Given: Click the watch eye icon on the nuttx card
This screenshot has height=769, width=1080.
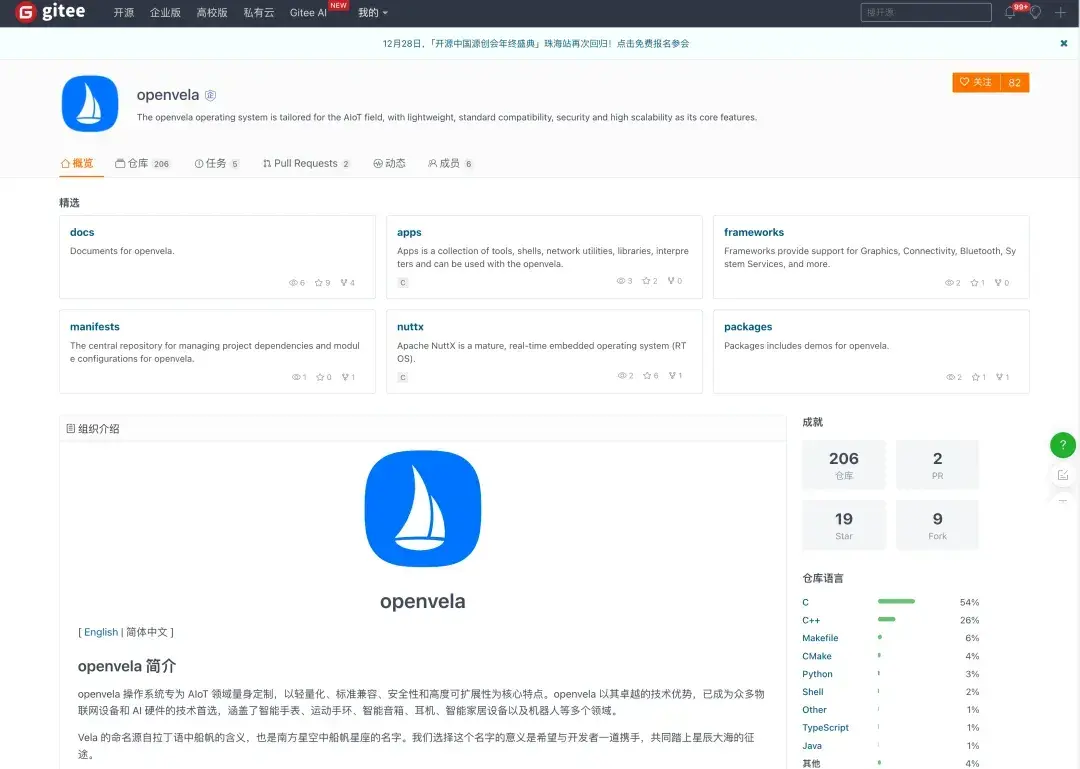Looking at the screenshot, I should 620,376.
